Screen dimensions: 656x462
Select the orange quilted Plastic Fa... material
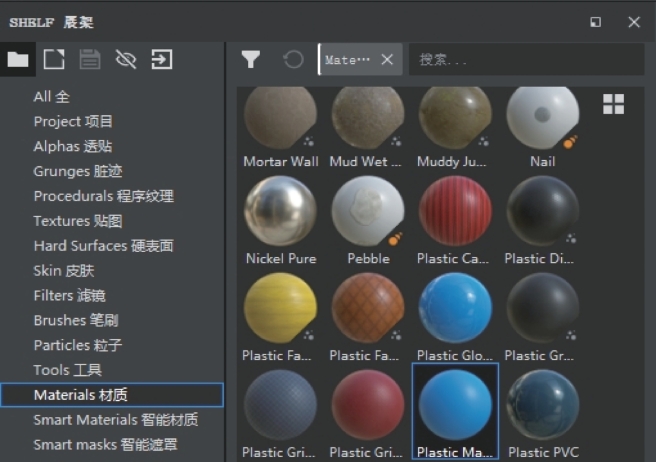[368, 318]
